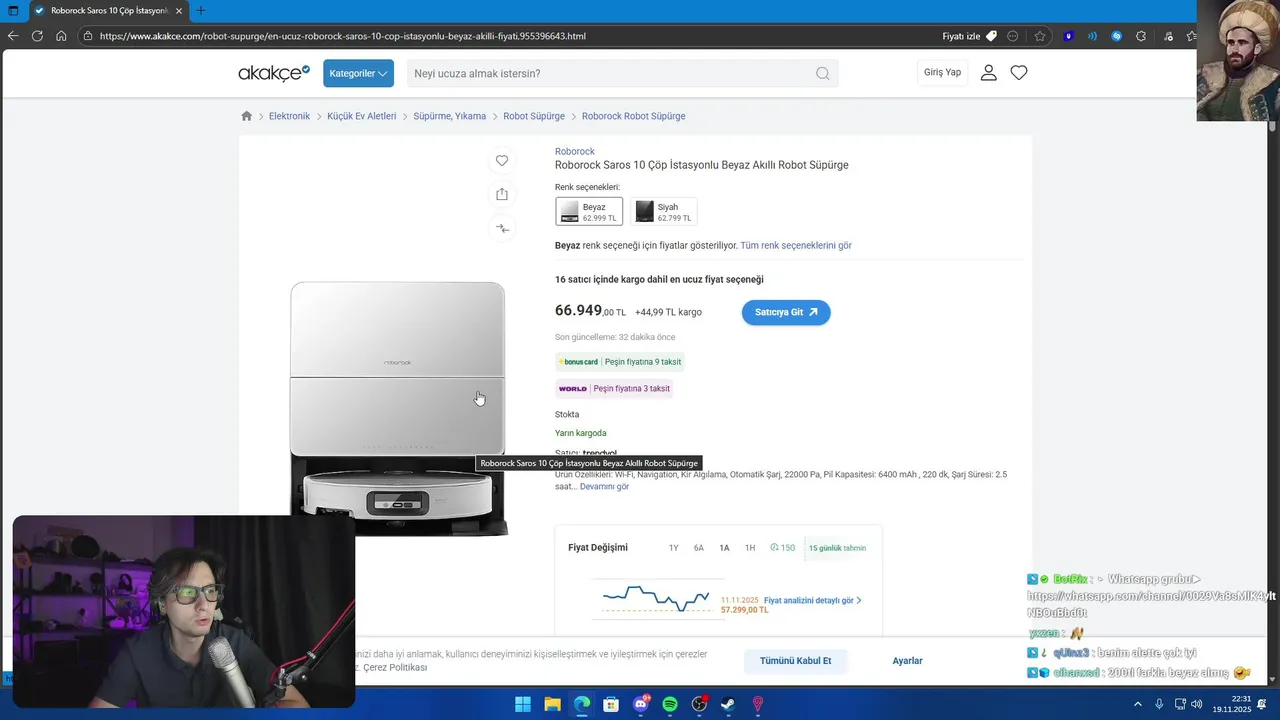Open the user profile icon
The width and height of the screenshot is (1280, 720).
click(988, 72)
